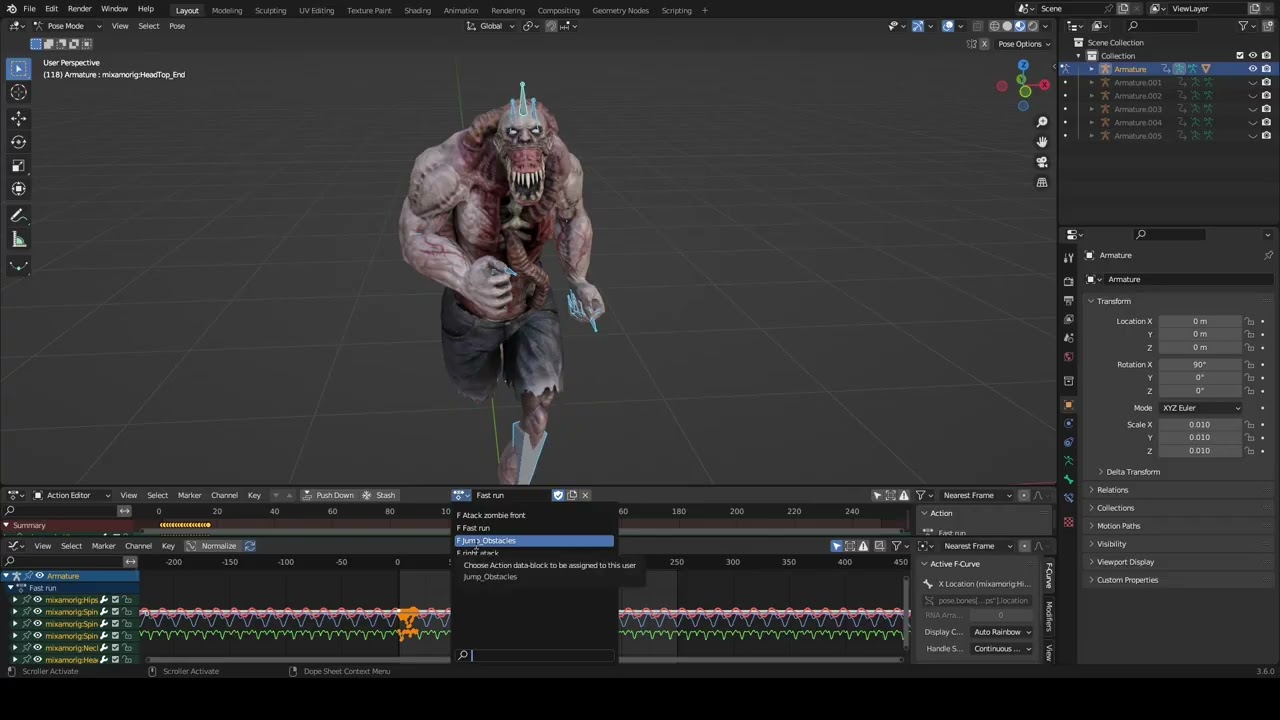Click Object Data armature properties tab icon
This screenshot has height=720, width=1280.
1068,461
